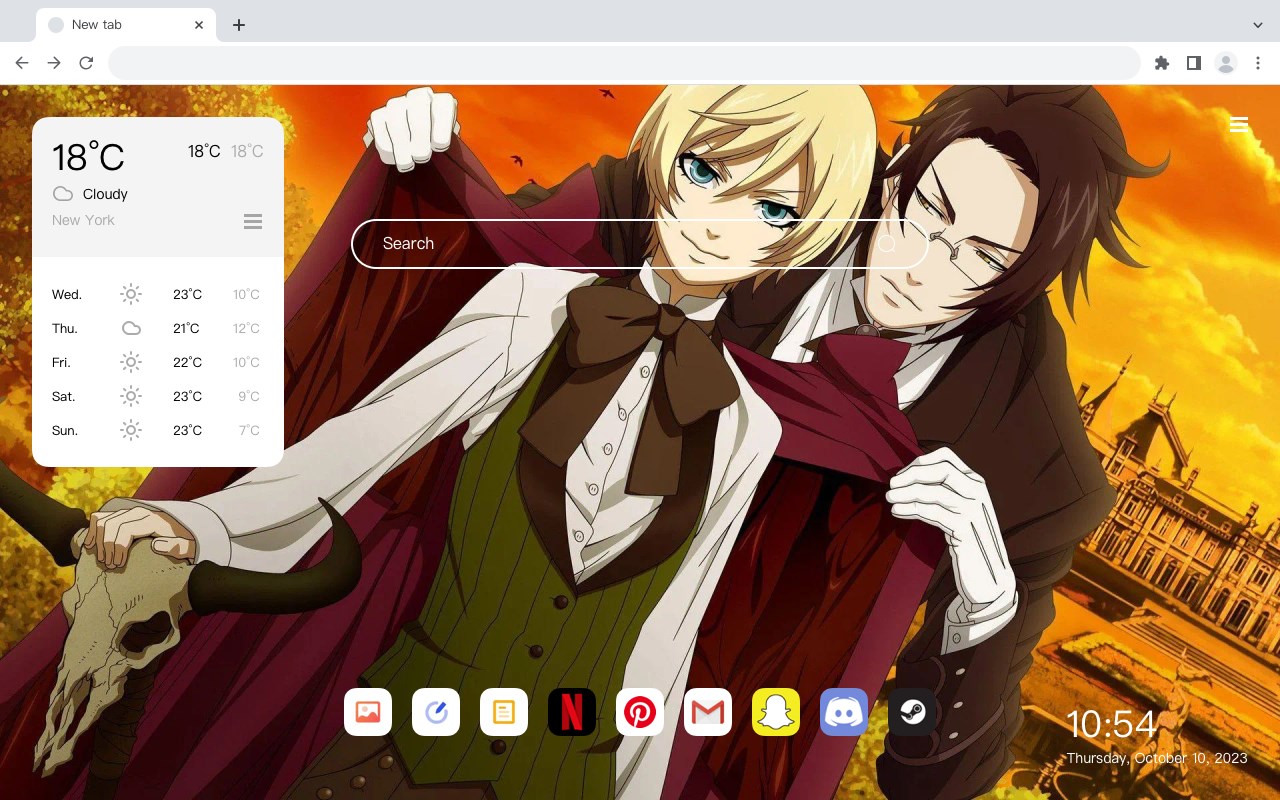The width and height of the screenshot is (1280, 800).
Task: Open the yellow notes shortcut icon
Action: [x=504, y=712]
